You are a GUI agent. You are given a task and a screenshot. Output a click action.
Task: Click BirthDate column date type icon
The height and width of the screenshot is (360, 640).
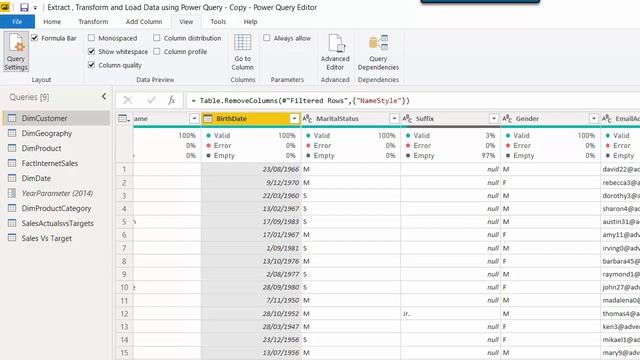click(x=208, y=119)
